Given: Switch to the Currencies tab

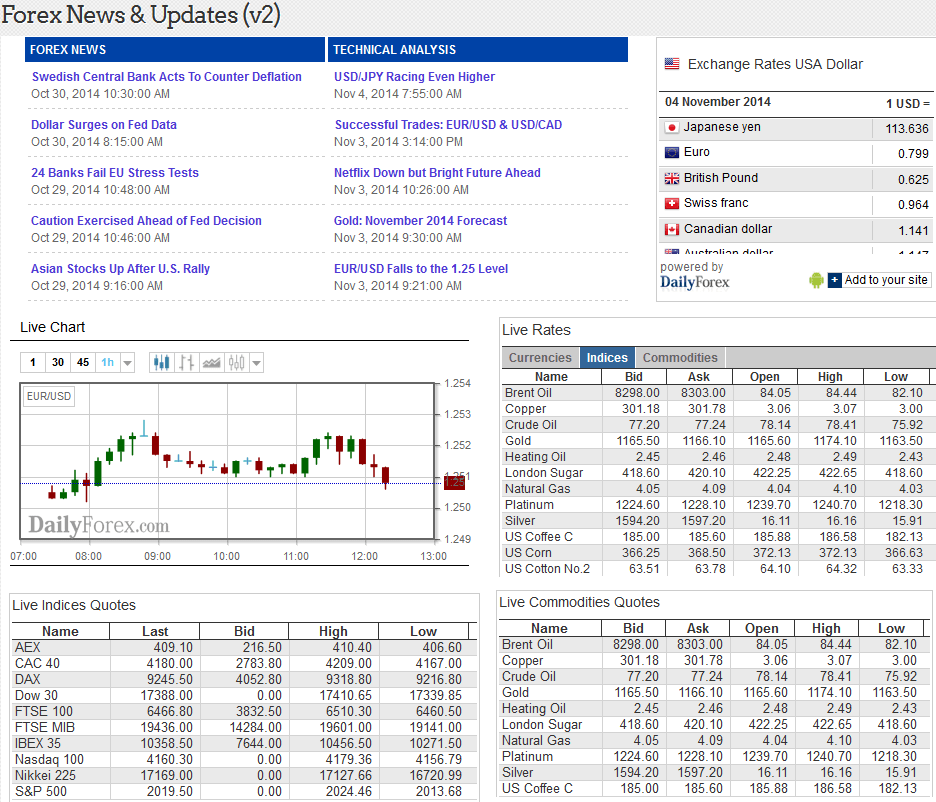Looking at the screenshot, I should 540,358.
